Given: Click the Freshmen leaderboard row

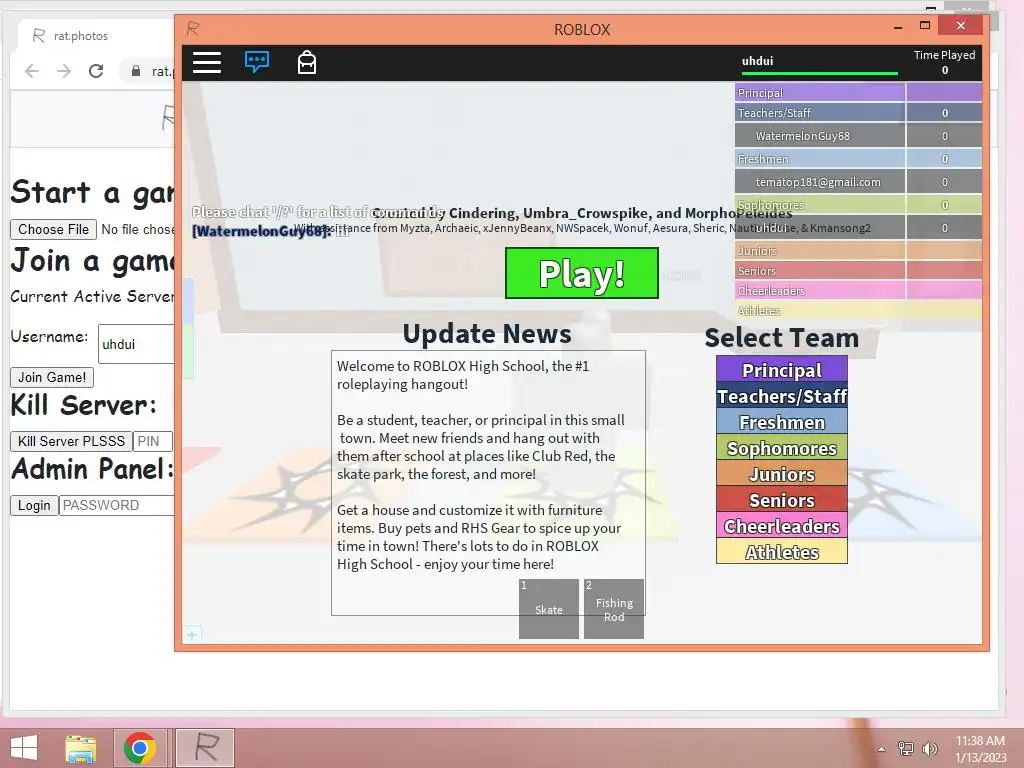Looking at the screenshot, I should coord(858,159).
